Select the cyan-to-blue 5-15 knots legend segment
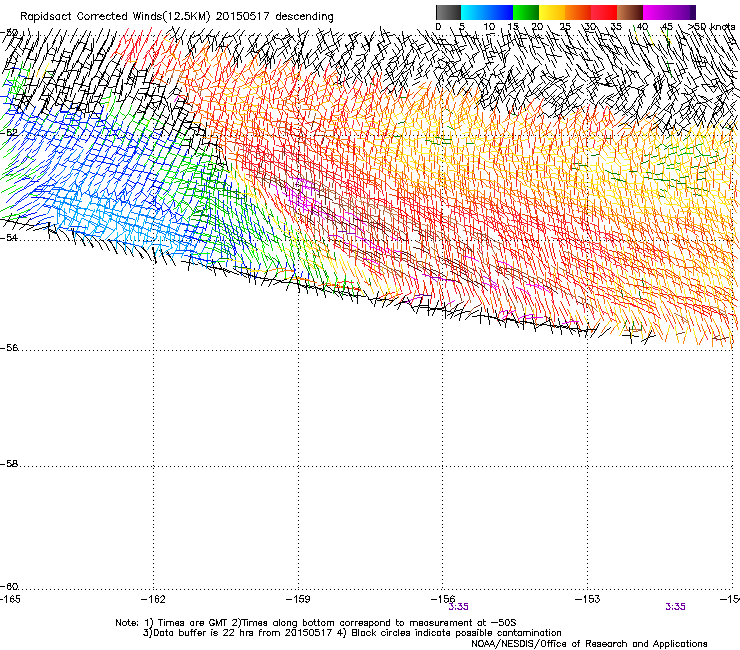 pyautogui.click(x=487, y=12)
